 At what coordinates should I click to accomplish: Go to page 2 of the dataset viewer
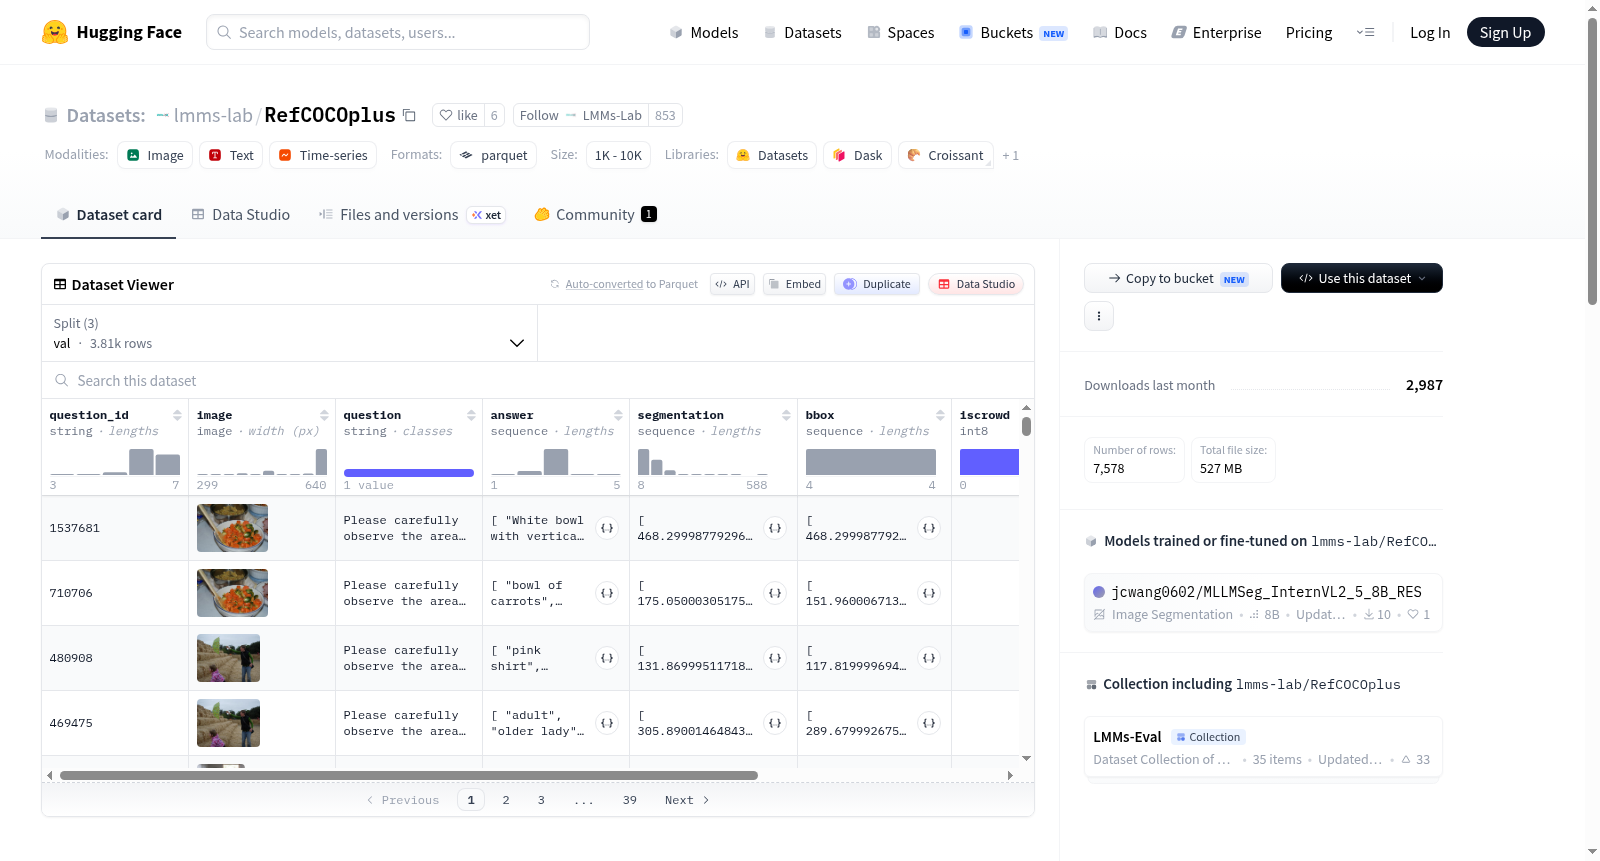pyautogui.click(x=506, y=800)
